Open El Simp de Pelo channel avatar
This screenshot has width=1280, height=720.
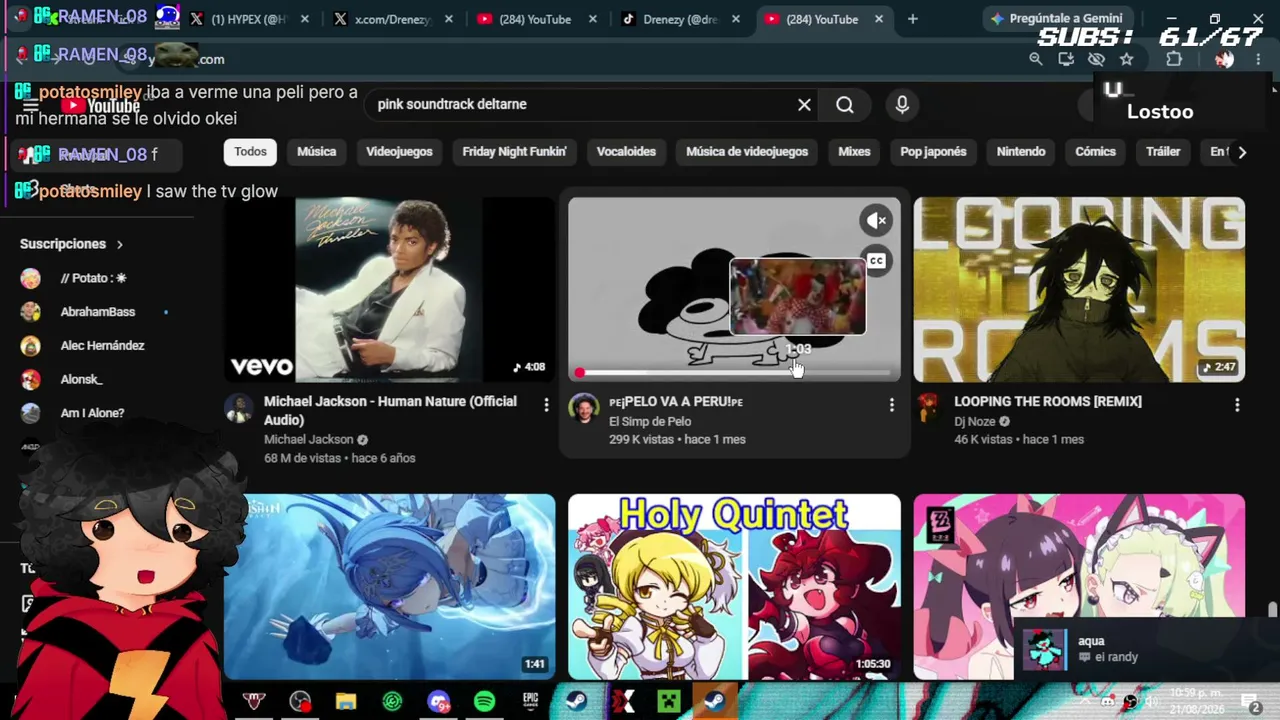point(584,408)
